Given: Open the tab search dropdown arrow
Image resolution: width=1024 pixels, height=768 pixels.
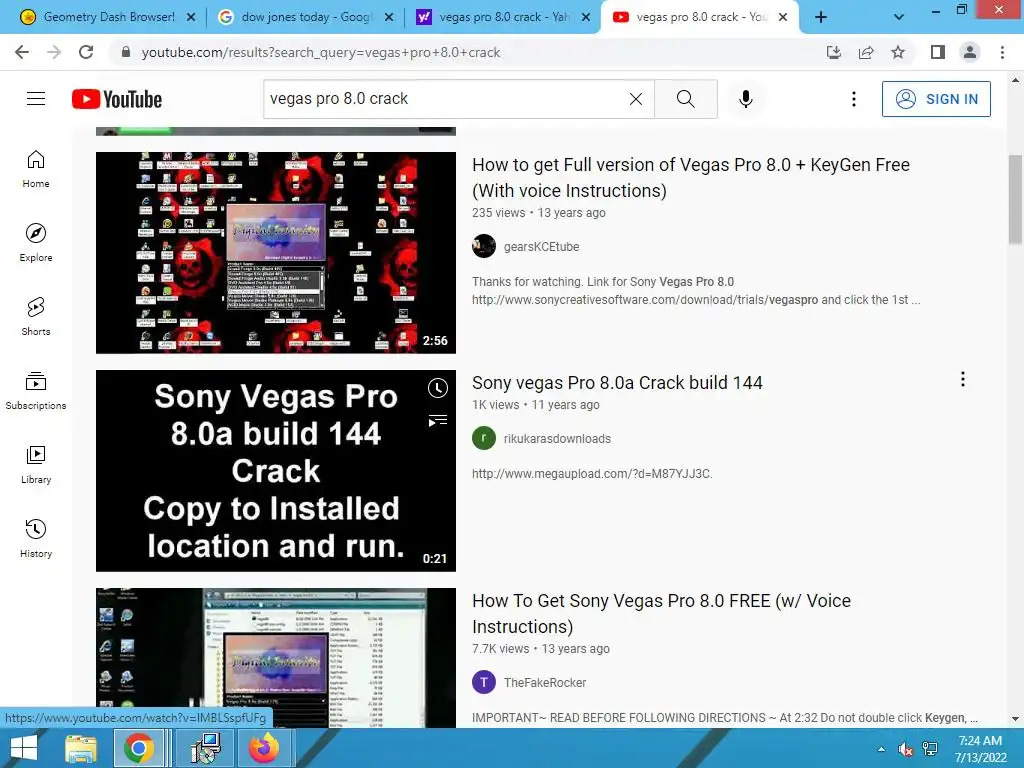Looking at the screenshot, I should (x=899, y=17).
